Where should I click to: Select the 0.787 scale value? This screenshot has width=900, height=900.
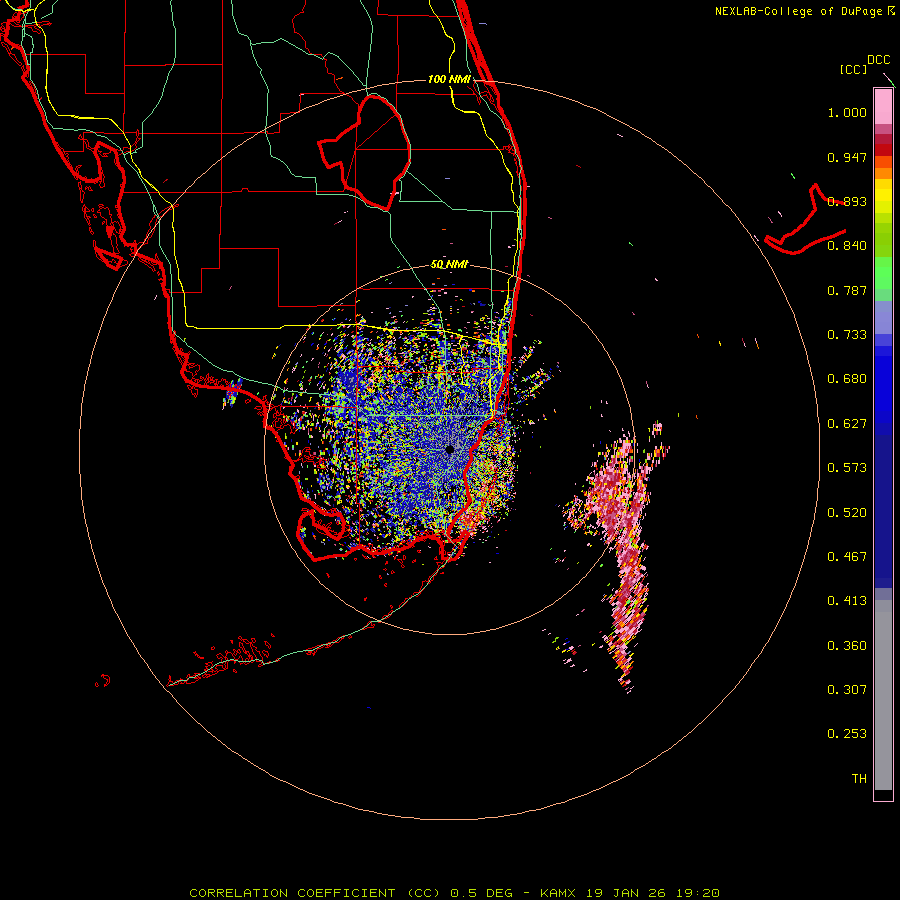coord(847,290)
